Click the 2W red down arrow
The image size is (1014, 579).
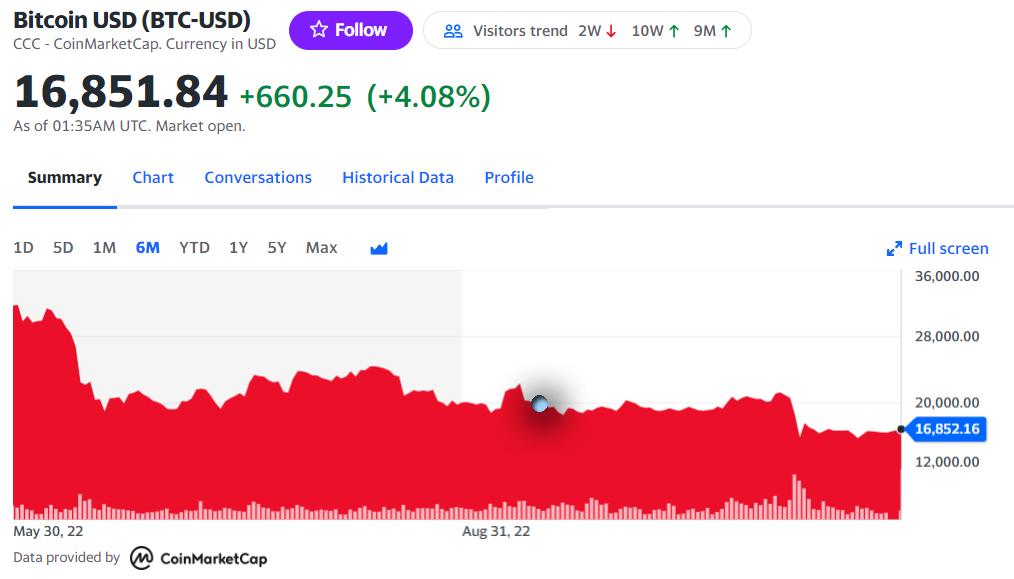click(611, 31)
